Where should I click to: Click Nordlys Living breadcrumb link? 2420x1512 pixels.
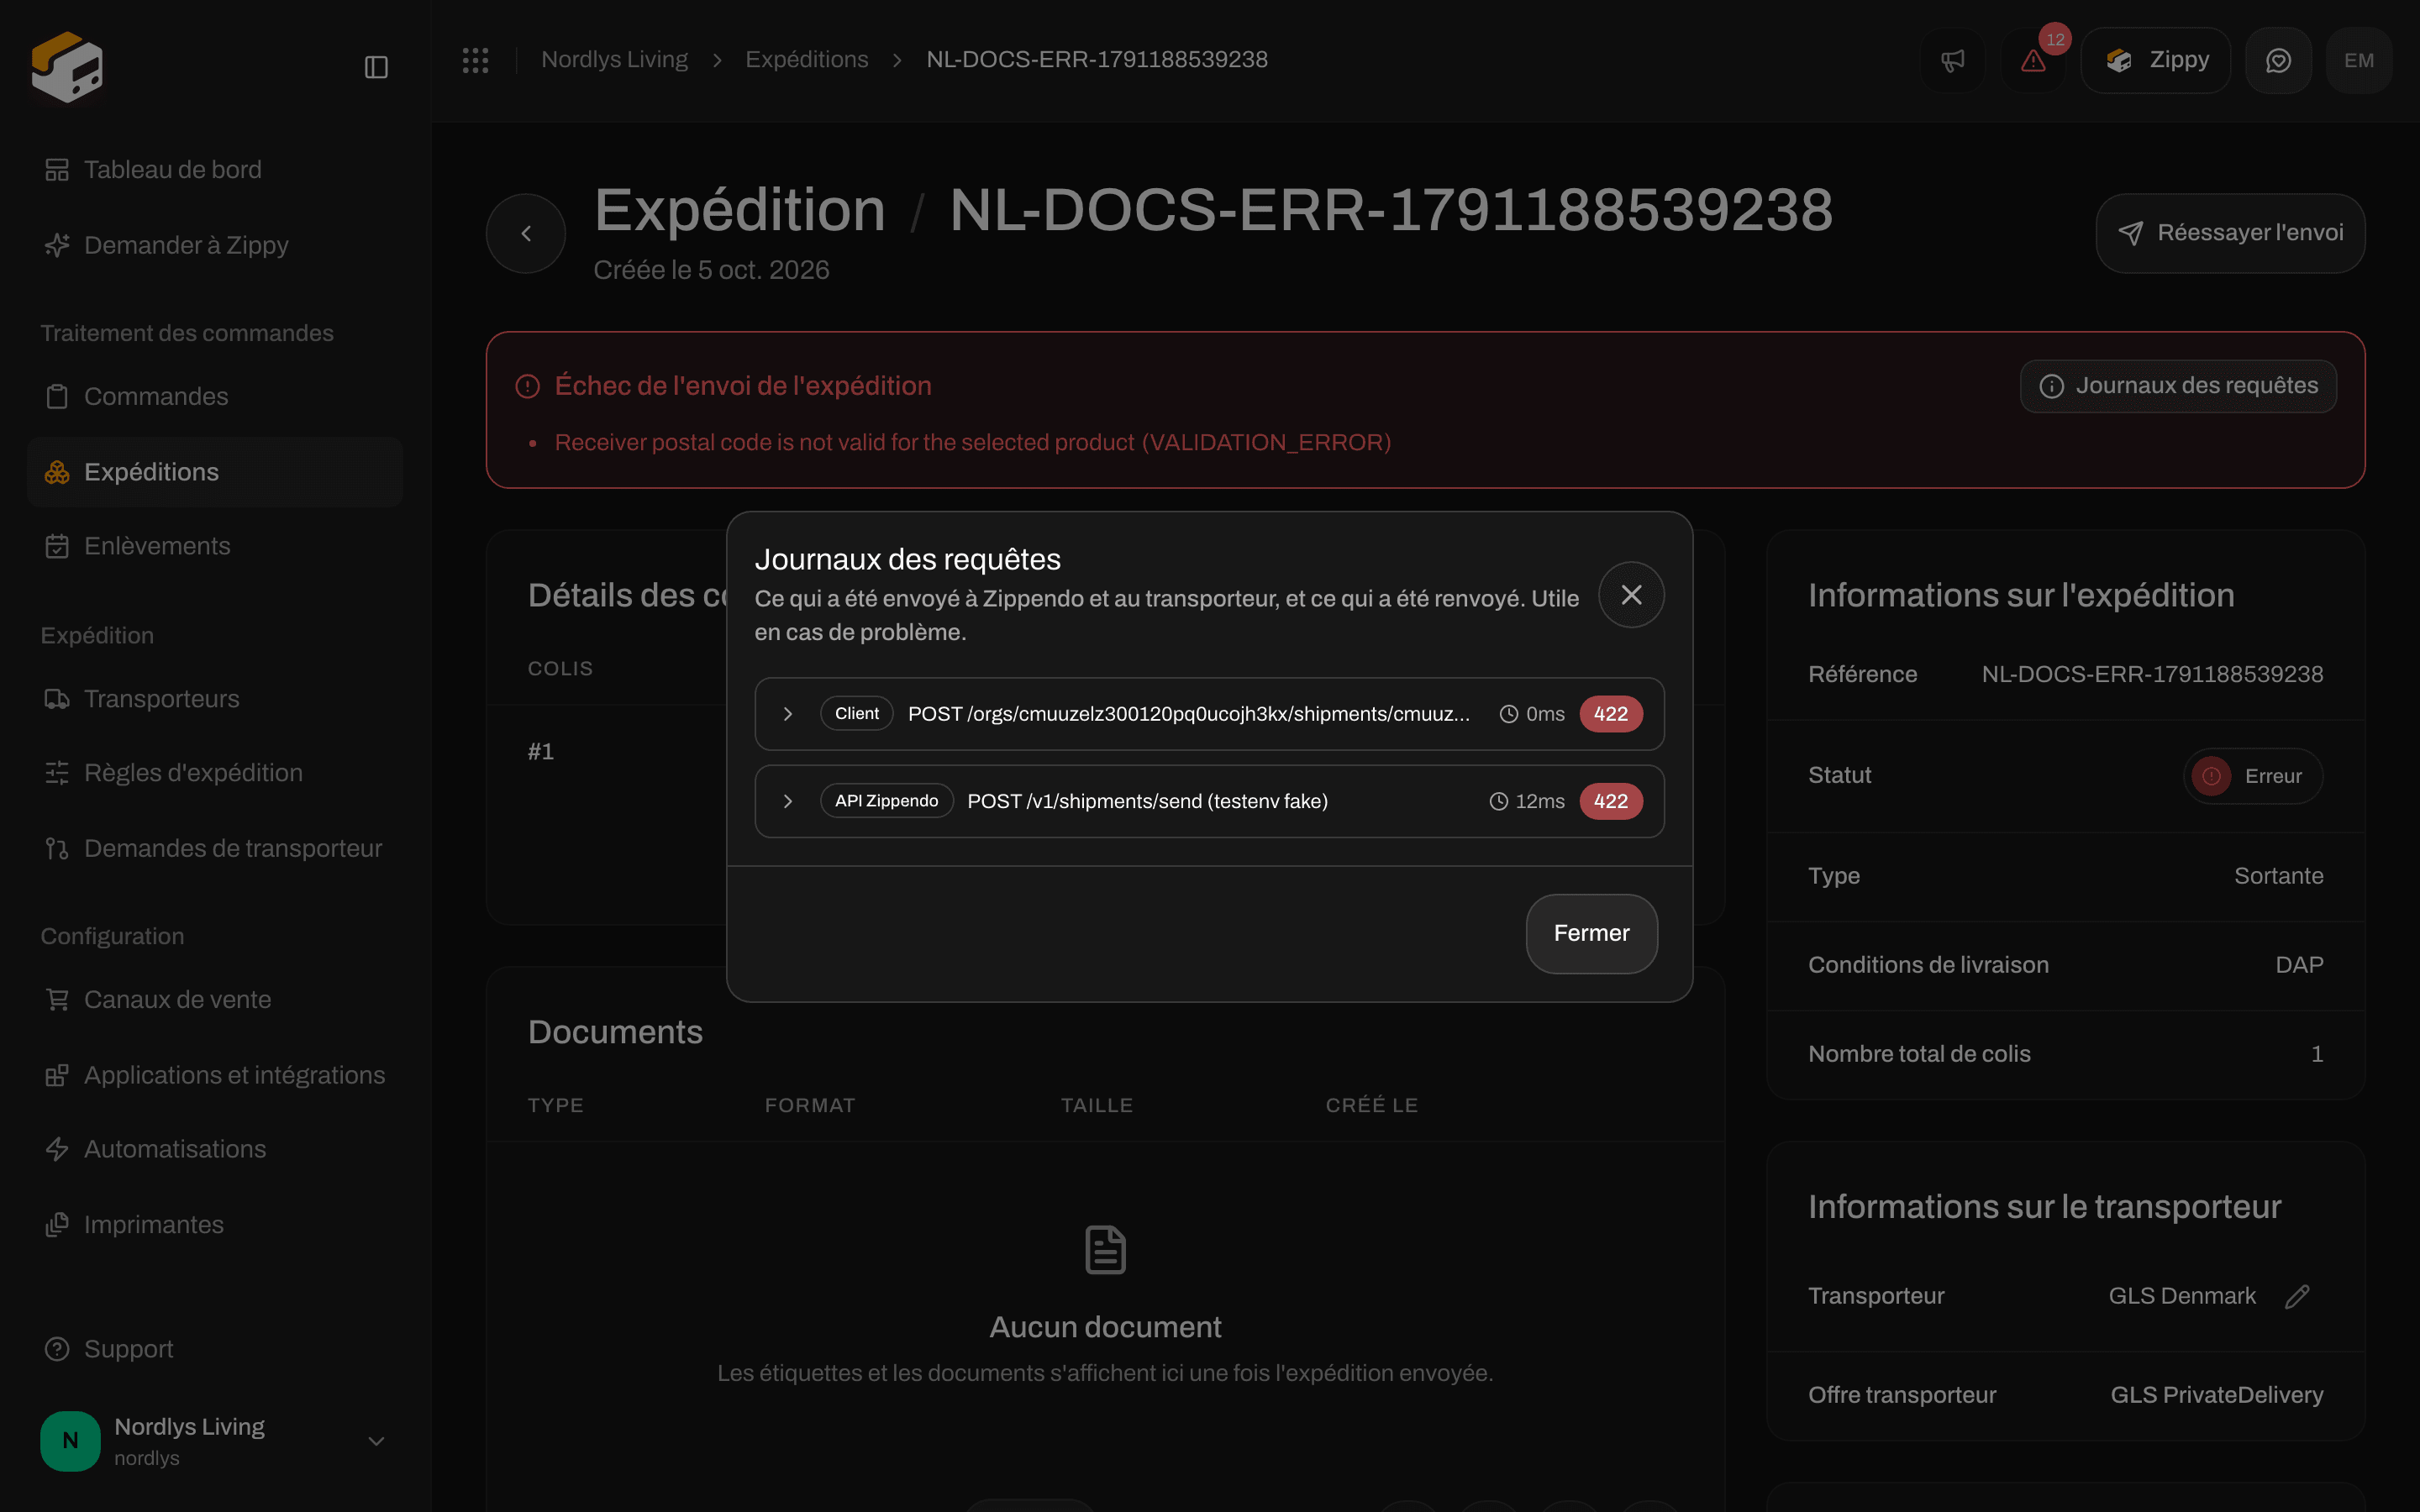[x=614, y=60]
